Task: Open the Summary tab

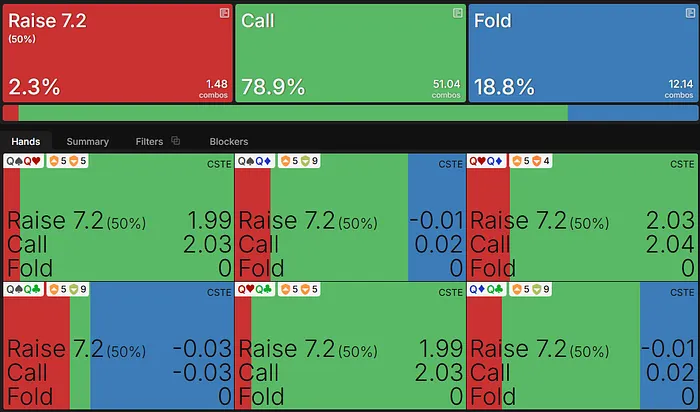Action: (x=88, y=142)
